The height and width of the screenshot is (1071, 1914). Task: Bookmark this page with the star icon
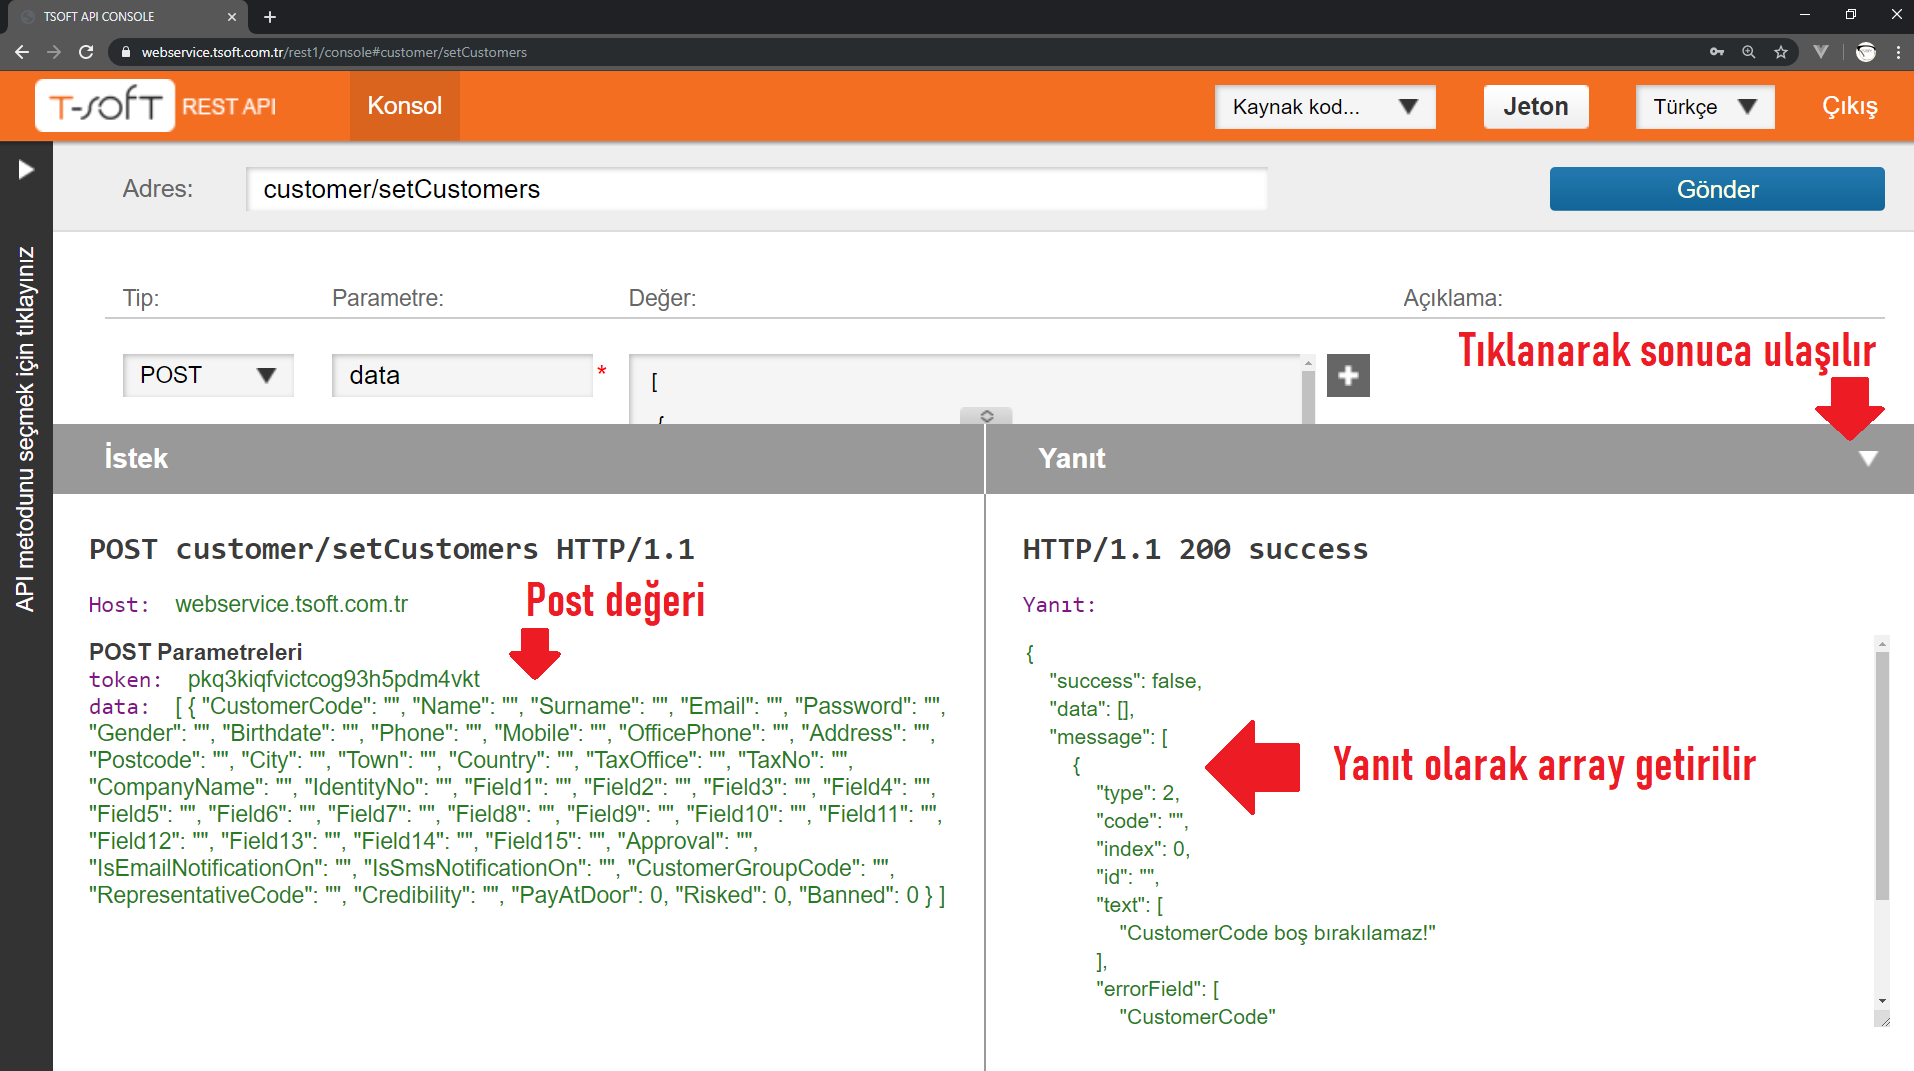click(1781, 52)
